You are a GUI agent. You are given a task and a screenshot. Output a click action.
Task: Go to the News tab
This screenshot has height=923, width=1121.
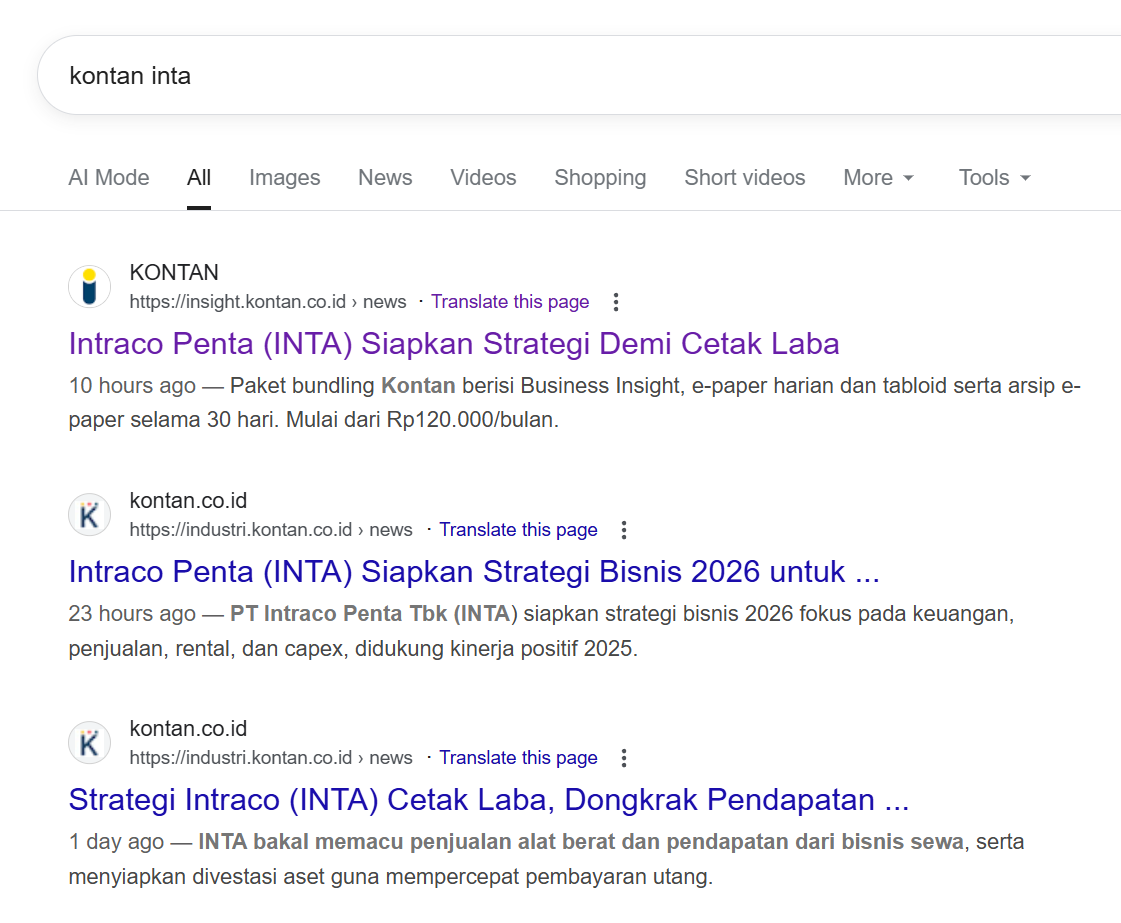(x=385, y=177)
